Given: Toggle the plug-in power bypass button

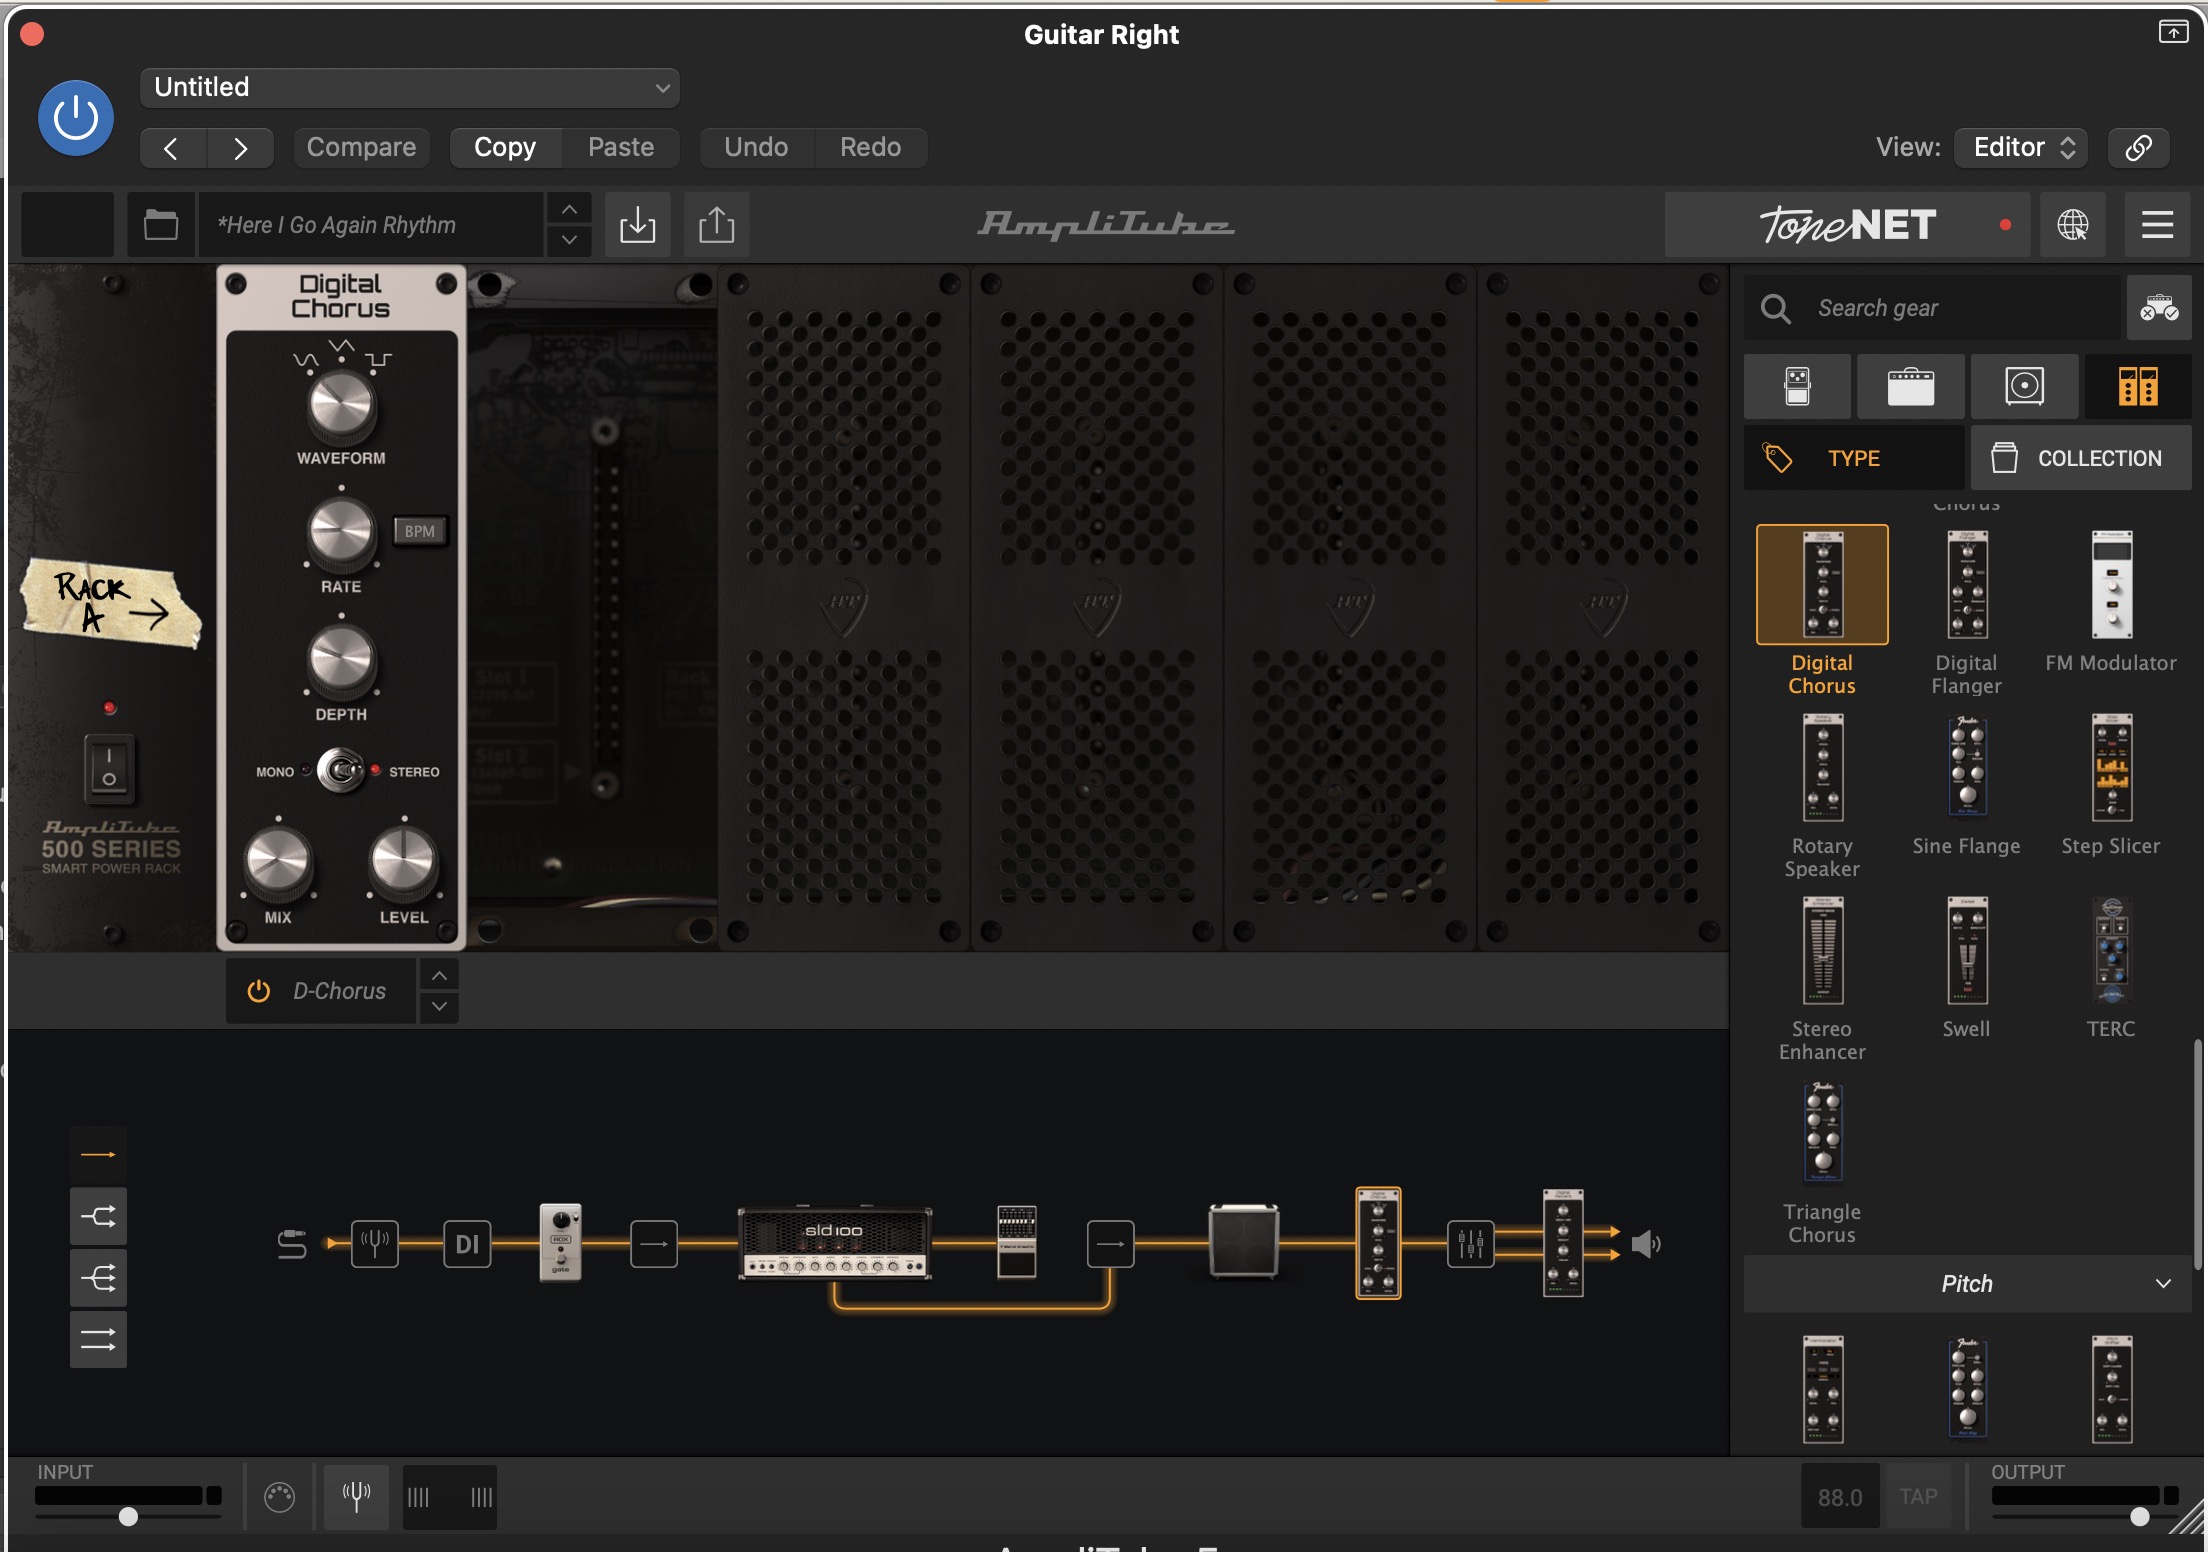Looking at the screenshot, I should coord(76,118).
